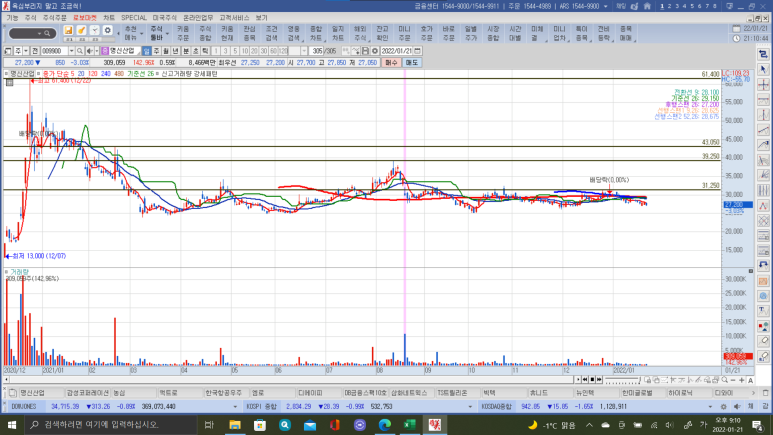Click the table icon below the 명신산업 legend
773x435 pixels.
coord(9,82)
